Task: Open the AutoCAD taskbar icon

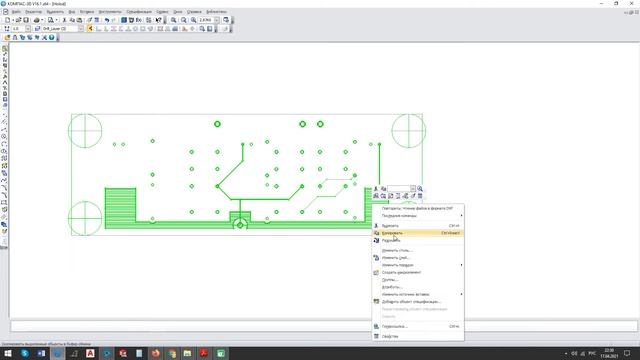Action: [90, 353]
